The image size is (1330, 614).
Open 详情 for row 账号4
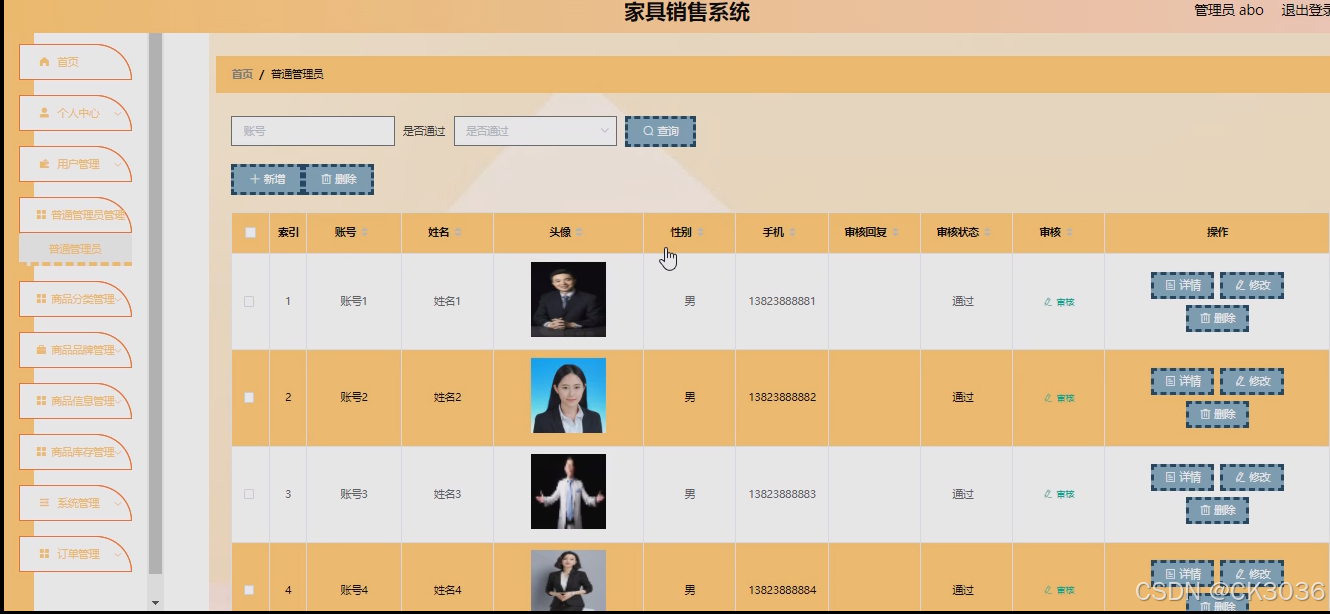pyautogui.click(x=1183, y=574)
